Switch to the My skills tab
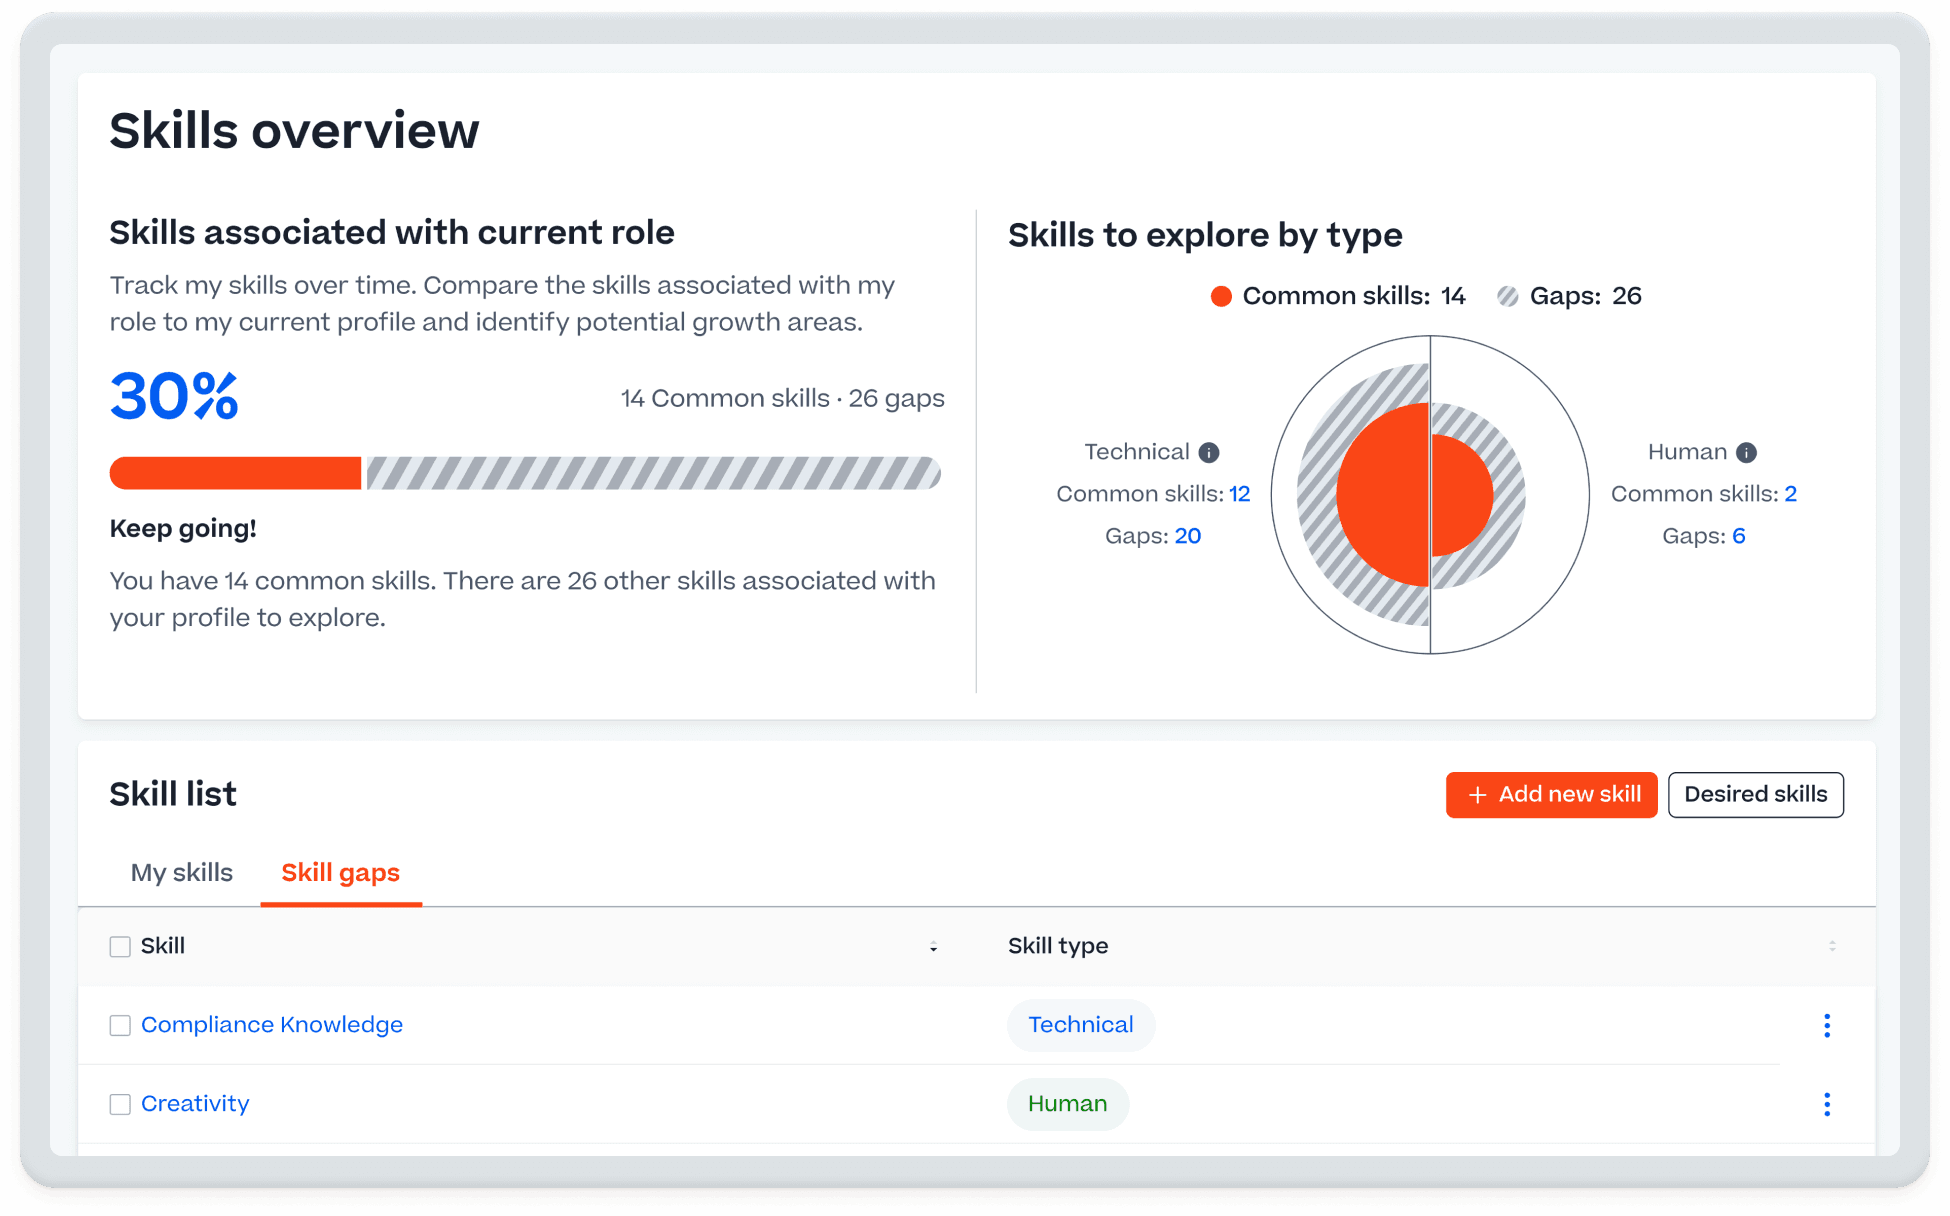Screen dimensions: 1950x1216 pos(181,873)
